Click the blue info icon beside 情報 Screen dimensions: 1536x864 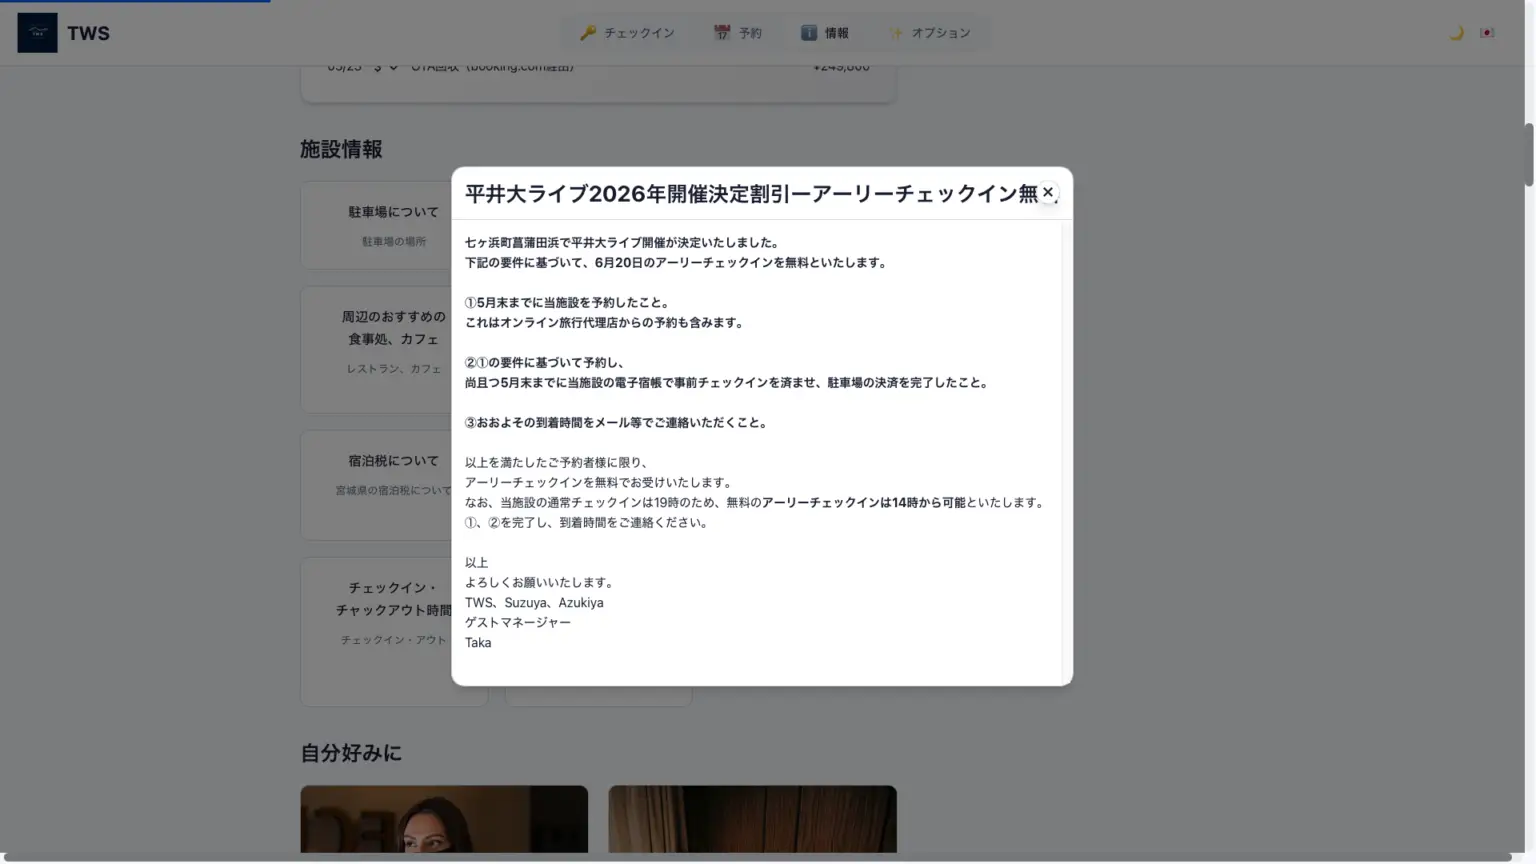[808, 33]
